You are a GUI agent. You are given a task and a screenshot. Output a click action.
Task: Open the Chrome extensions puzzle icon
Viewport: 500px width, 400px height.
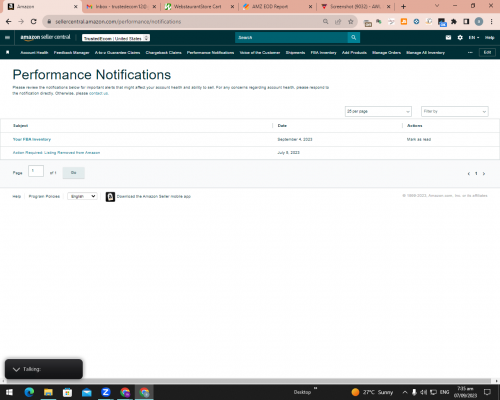(454, 22)
